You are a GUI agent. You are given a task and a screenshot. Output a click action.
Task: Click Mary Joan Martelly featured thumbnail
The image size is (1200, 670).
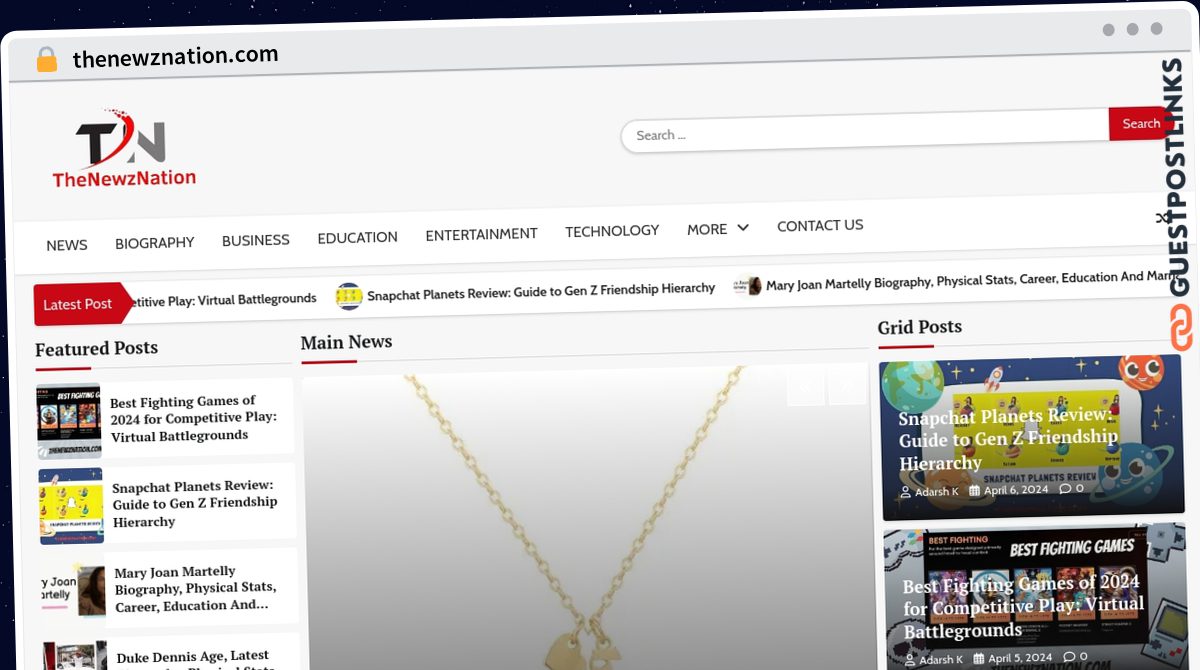click(x=73, y=590)
